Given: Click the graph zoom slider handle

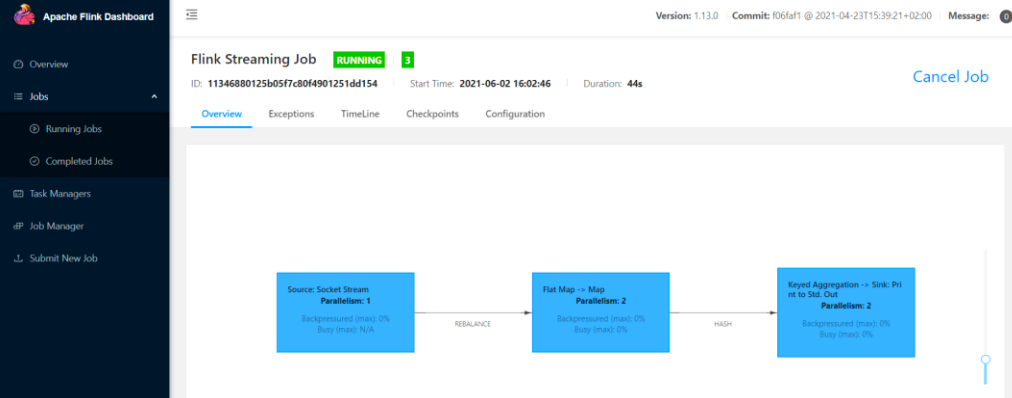Looking at the screenshot, I should click(986, 360).
